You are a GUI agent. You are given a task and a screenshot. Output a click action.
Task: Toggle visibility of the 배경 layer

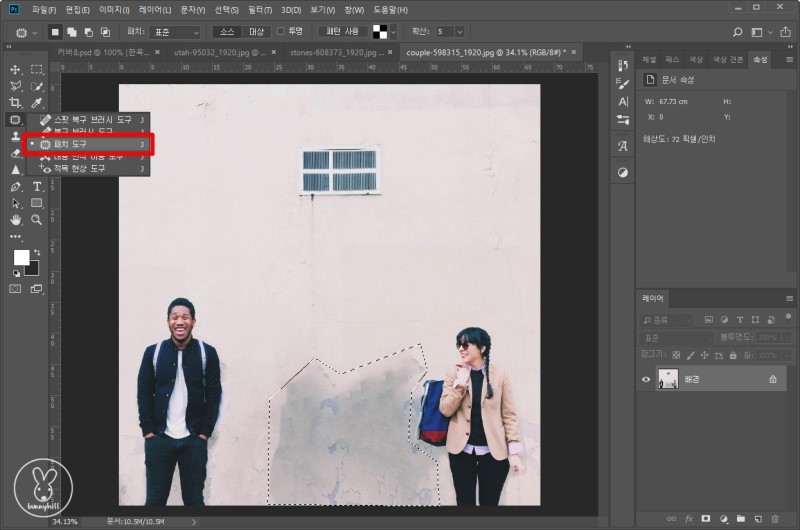646,379
